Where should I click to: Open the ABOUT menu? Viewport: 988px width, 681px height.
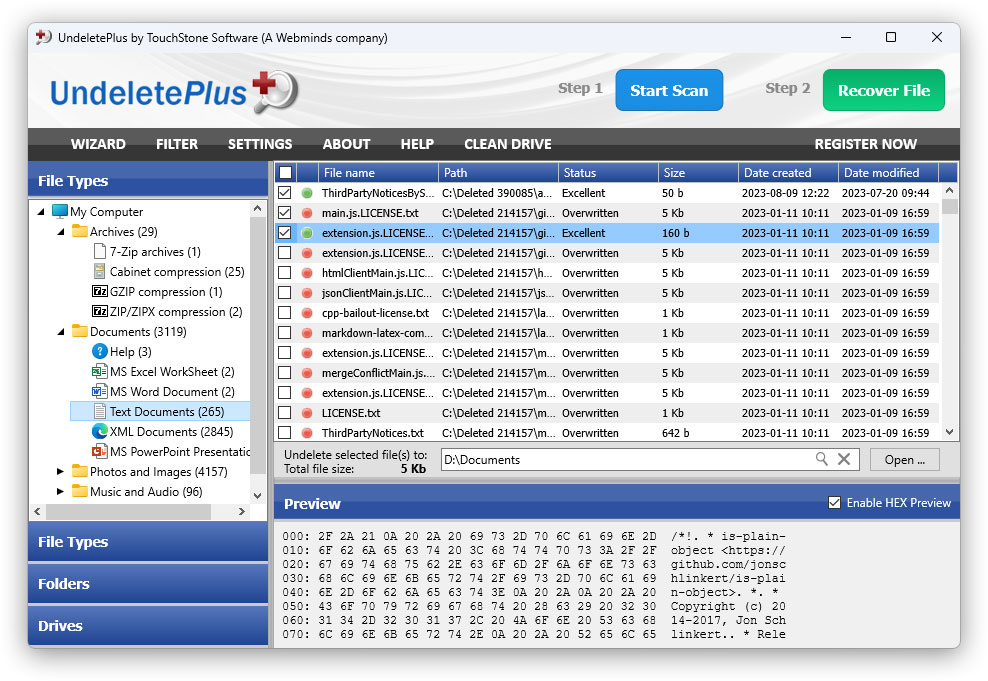(347, 144)
